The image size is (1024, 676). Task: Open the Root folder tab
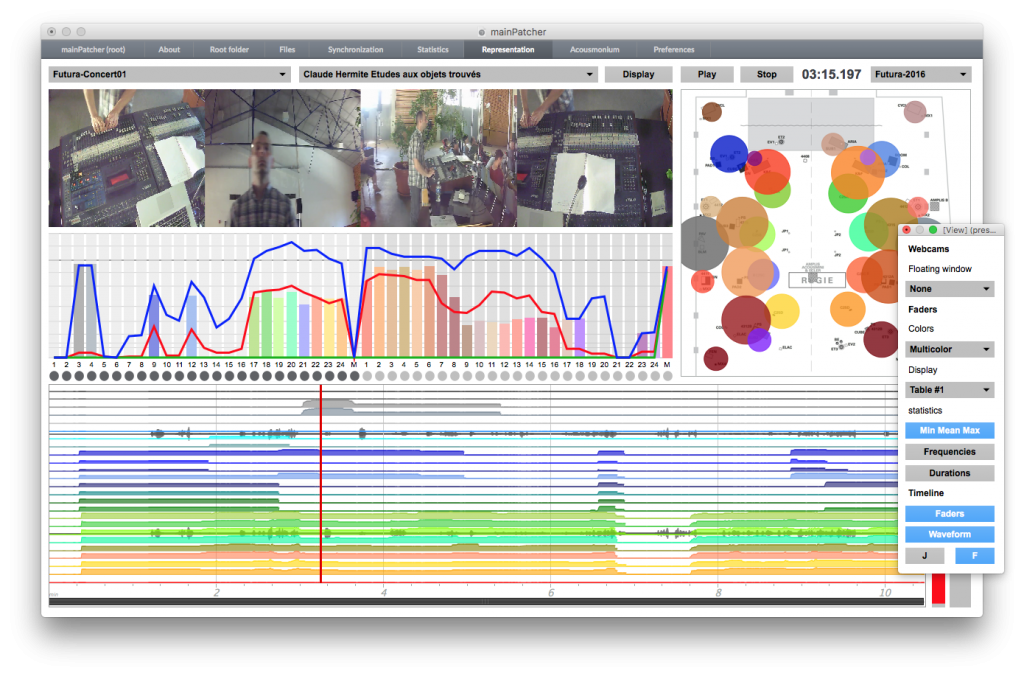(229, 50)
